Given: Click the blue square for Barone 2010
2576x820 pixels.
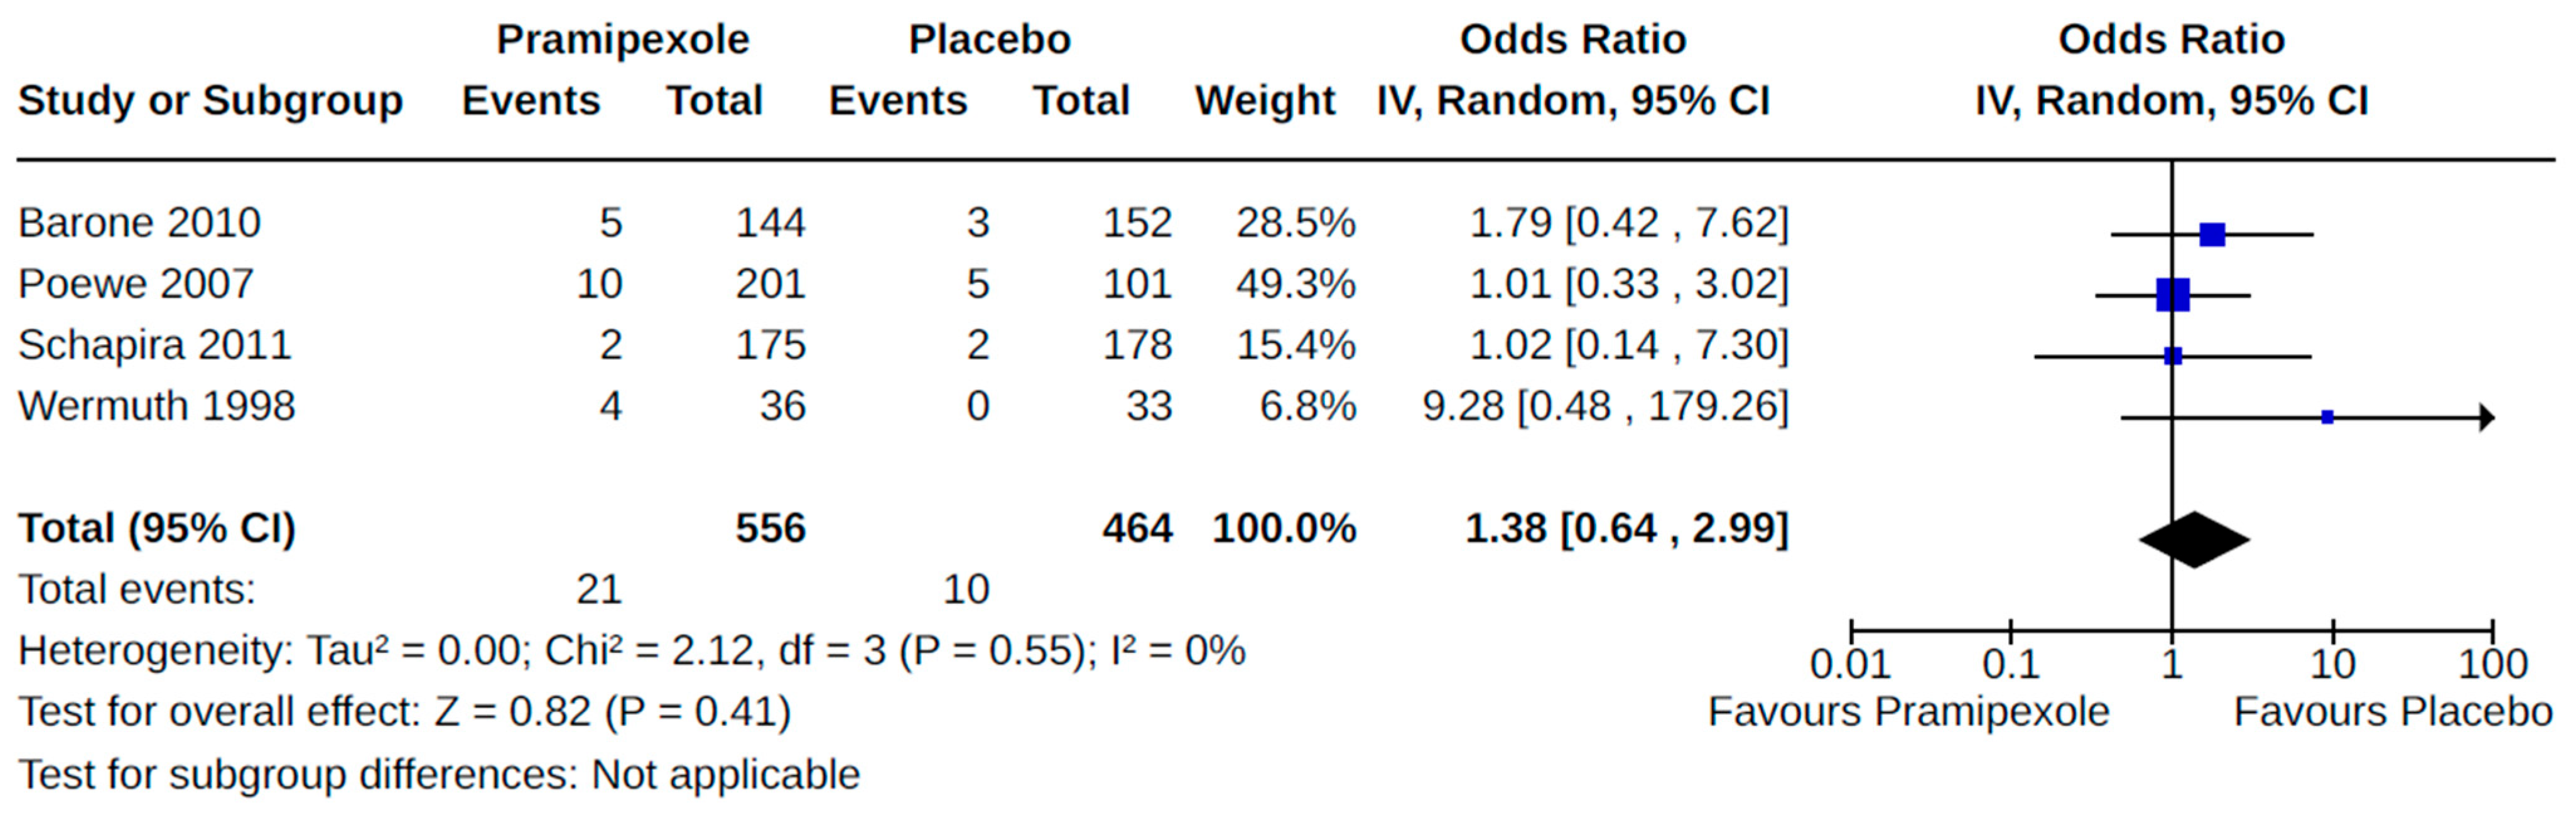Looking at the screenshot, I should 2212,235.
